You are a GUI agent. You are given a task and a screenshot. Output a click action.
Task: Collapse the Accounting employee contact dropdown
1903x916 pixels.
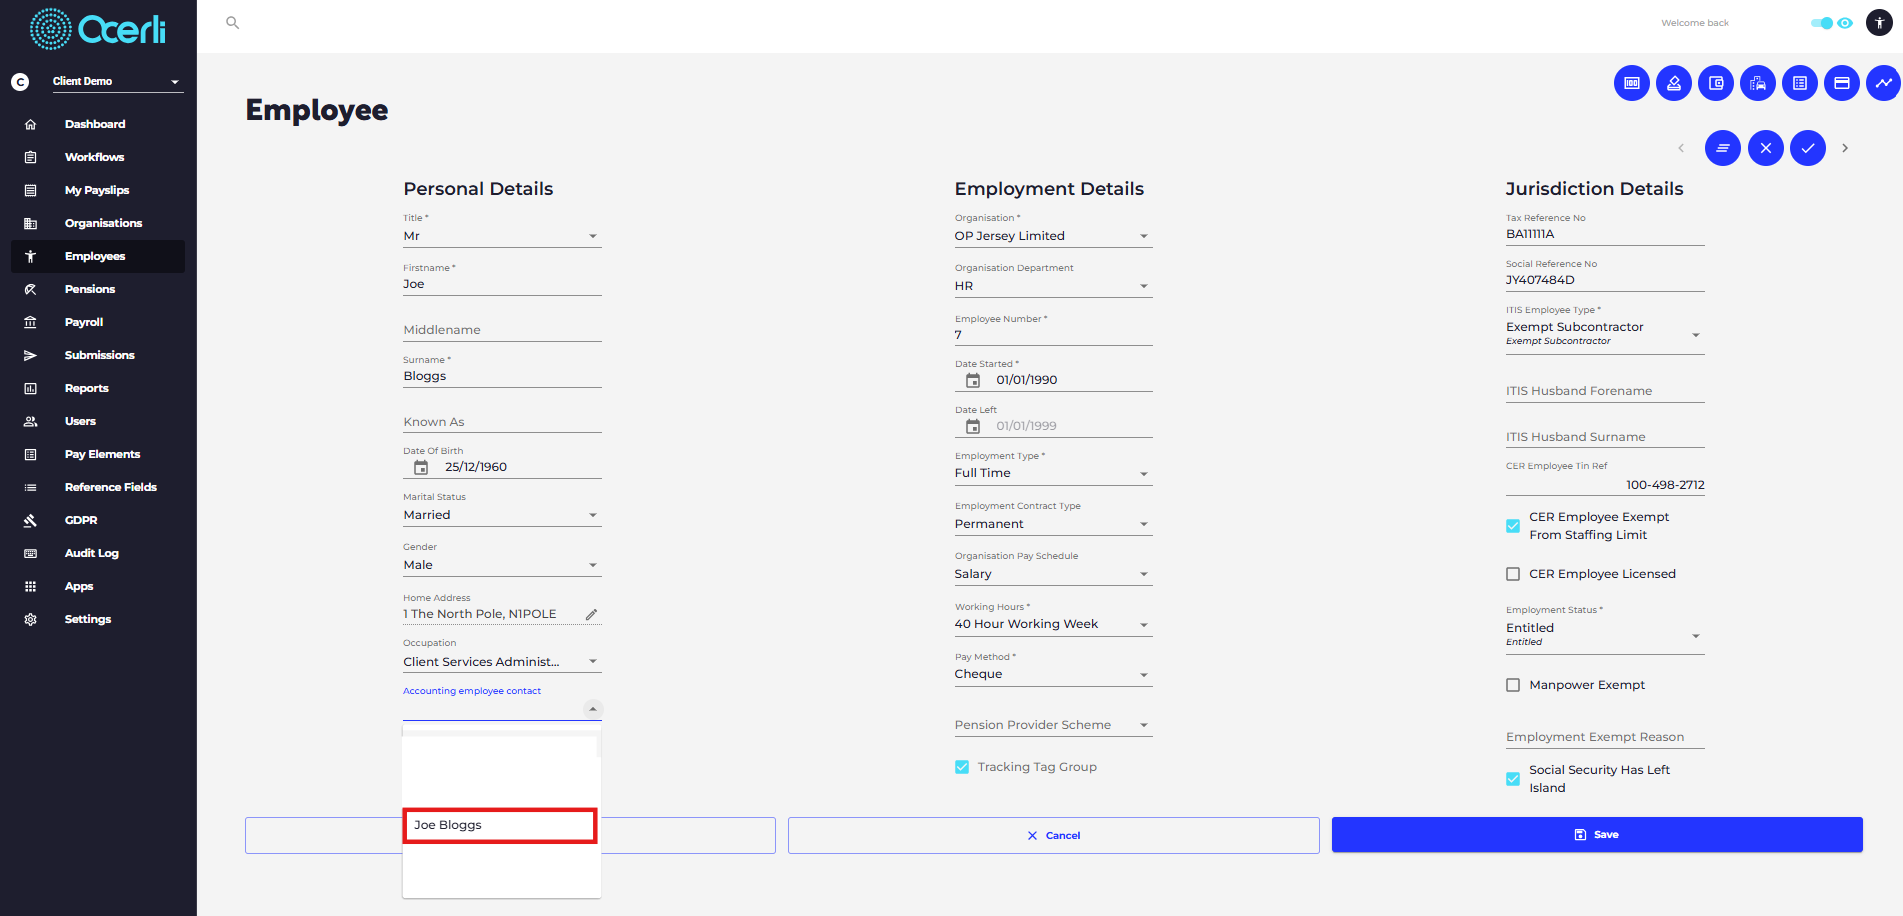coord(593,709)
